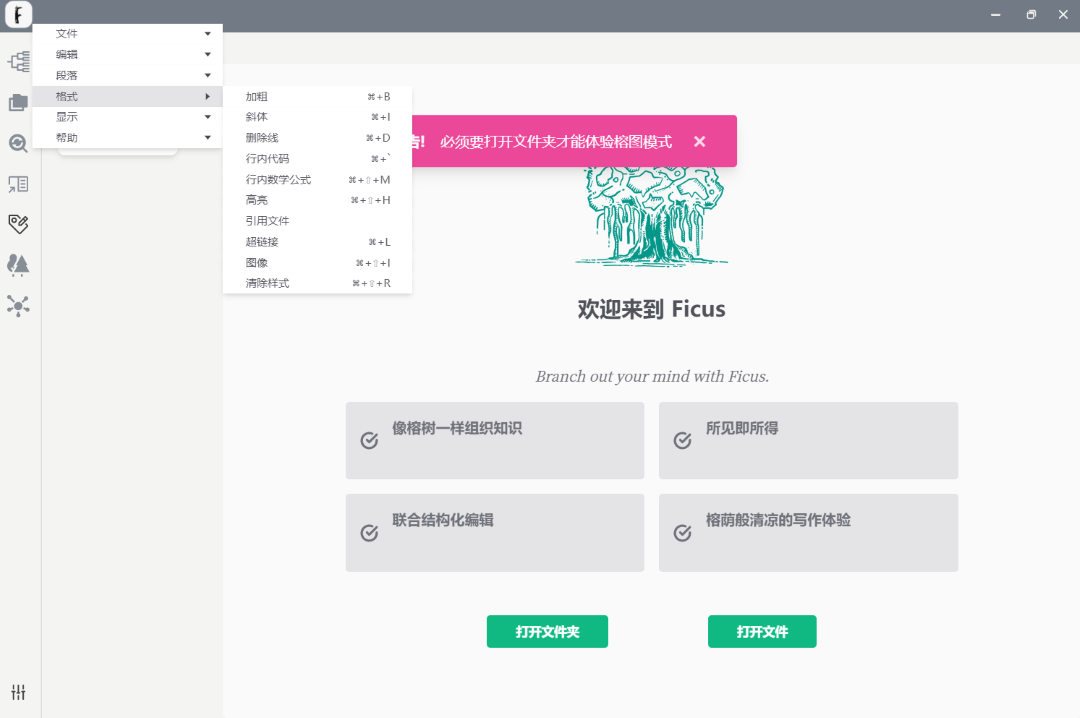
Task: Open the Ficus app logo menu
Action: [18, 15]
